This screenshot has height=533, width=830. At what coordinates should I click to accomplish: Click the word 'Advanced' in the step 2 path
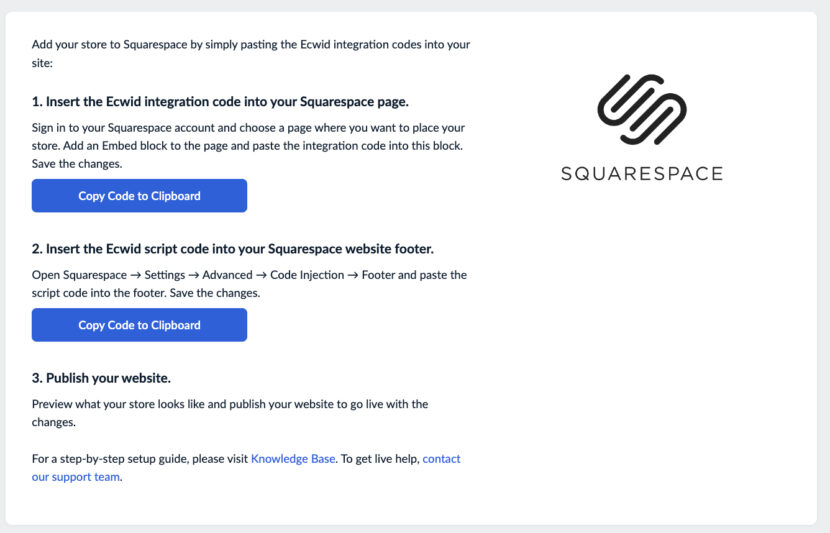(x=227, y=275)
